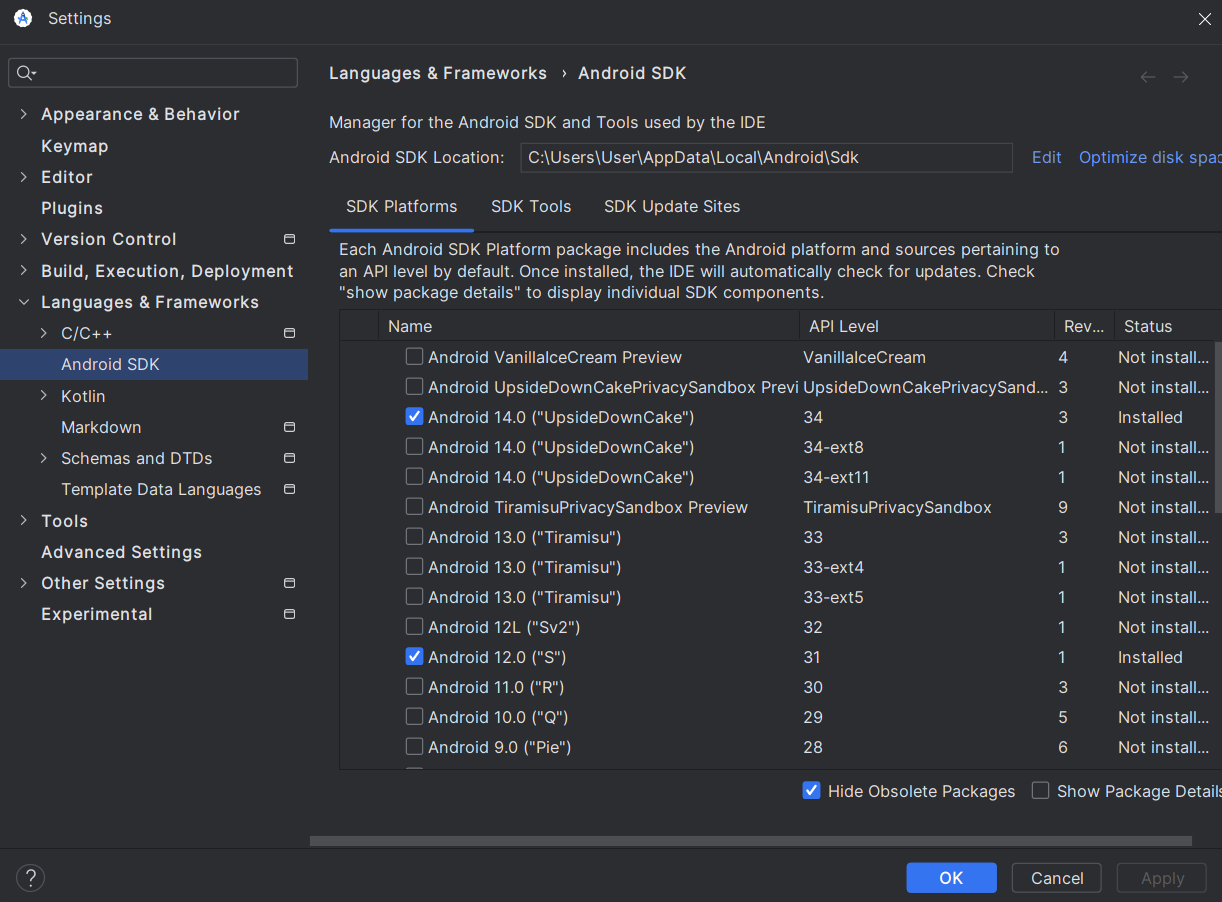
Task: Uncheck Android 12.0 ("S") checkbox
Action: (414, 657)
